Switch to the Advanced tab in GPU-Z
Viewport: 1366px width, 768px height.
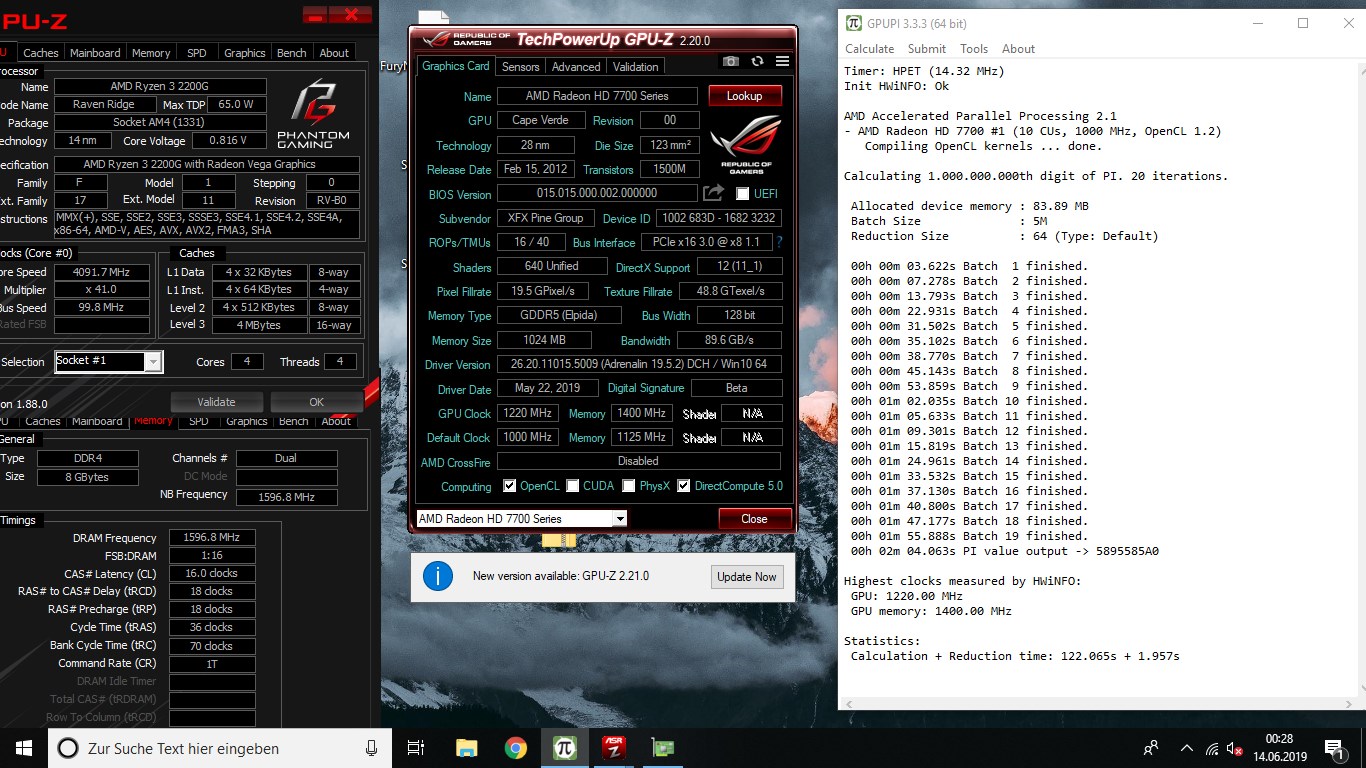click(x=576, y=66)
